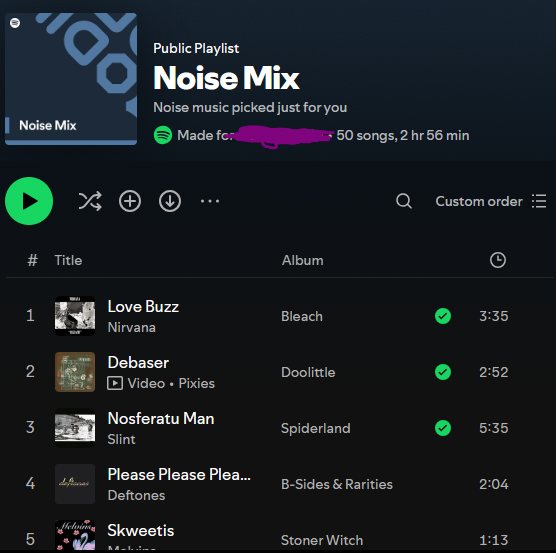This screenshot has height=553, width=556.
Task: Click the Love Buzz album thumbnail
Action: [x=75, y=316]
